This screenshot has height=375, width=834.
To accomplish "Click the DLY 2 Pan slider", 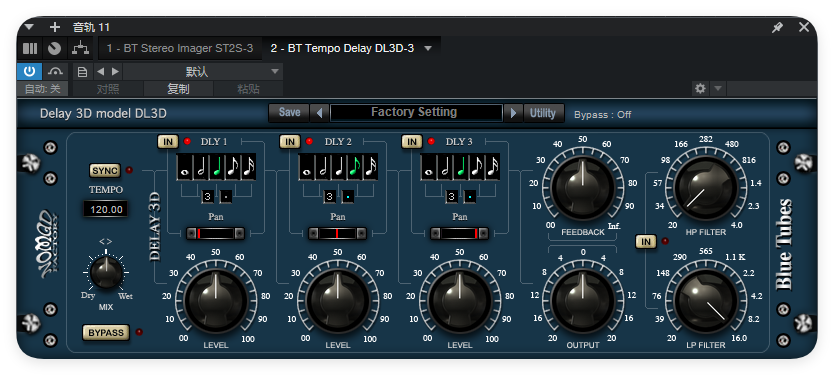I will pyautogui.click(x=337, y=233).
